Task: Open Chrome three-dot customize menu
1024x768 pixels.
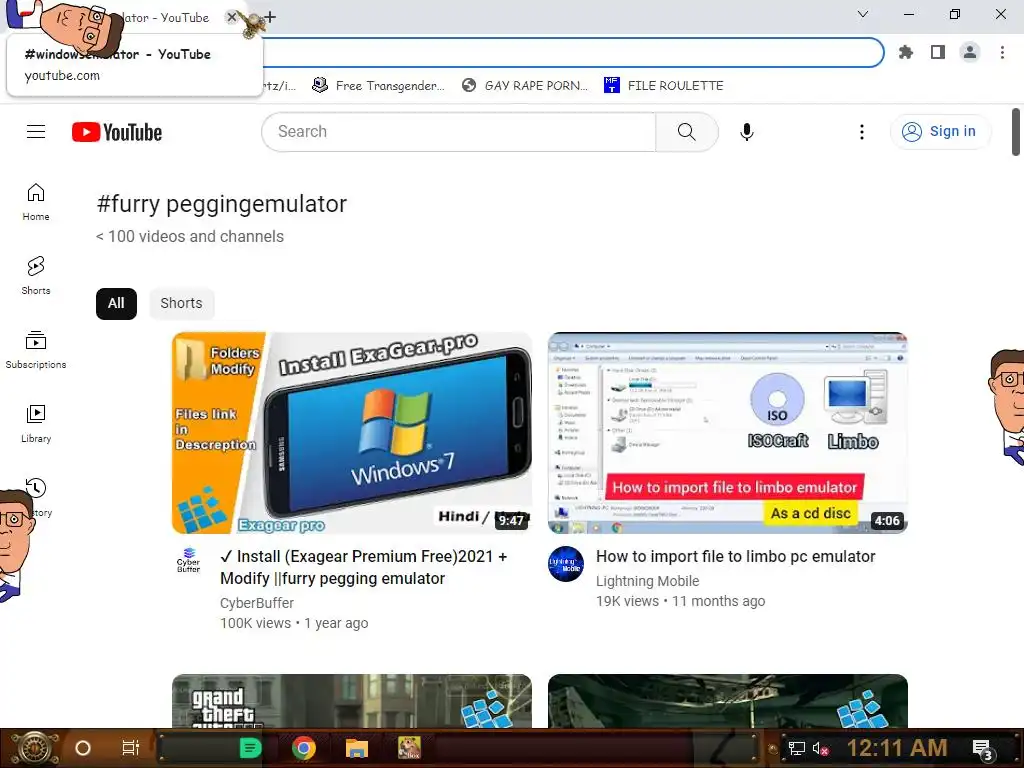Action: tap(1002, 52)
